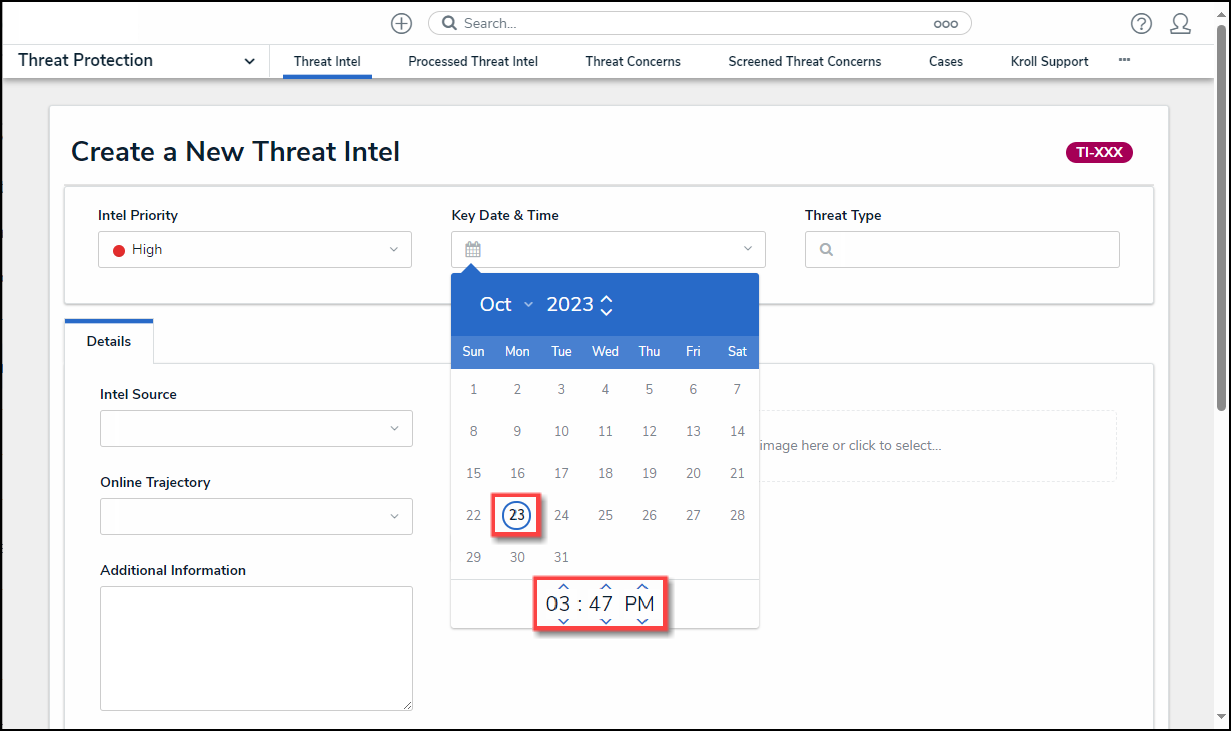Click the calendar icon in Key Date field
Viewport: 1231px width, 731px height.
pos(473,249)
